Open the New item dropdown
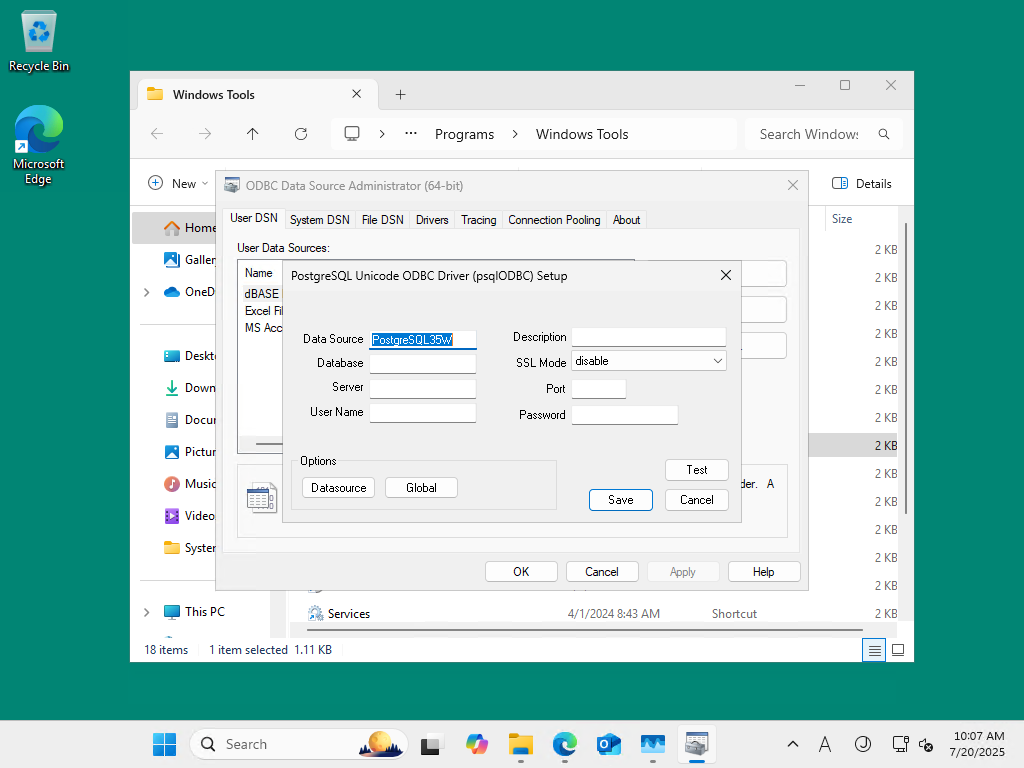 pos(178,184)
